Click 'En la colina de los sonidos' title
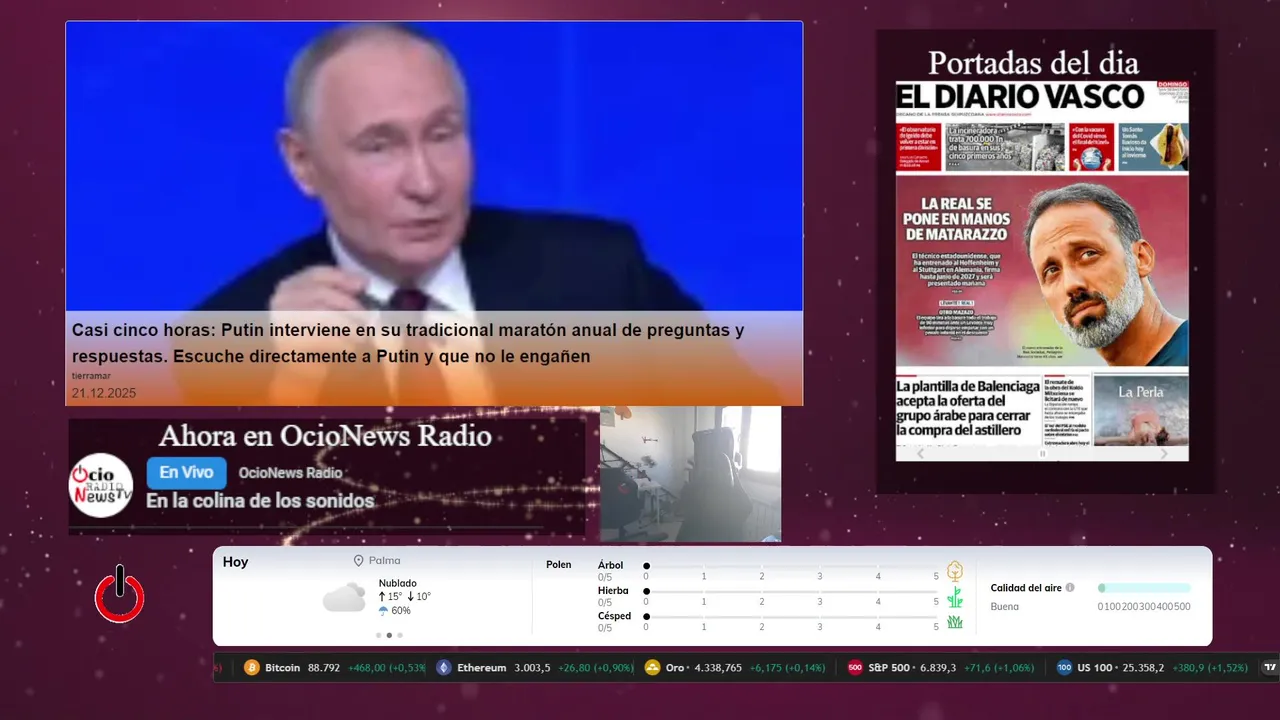 [260, 501]
